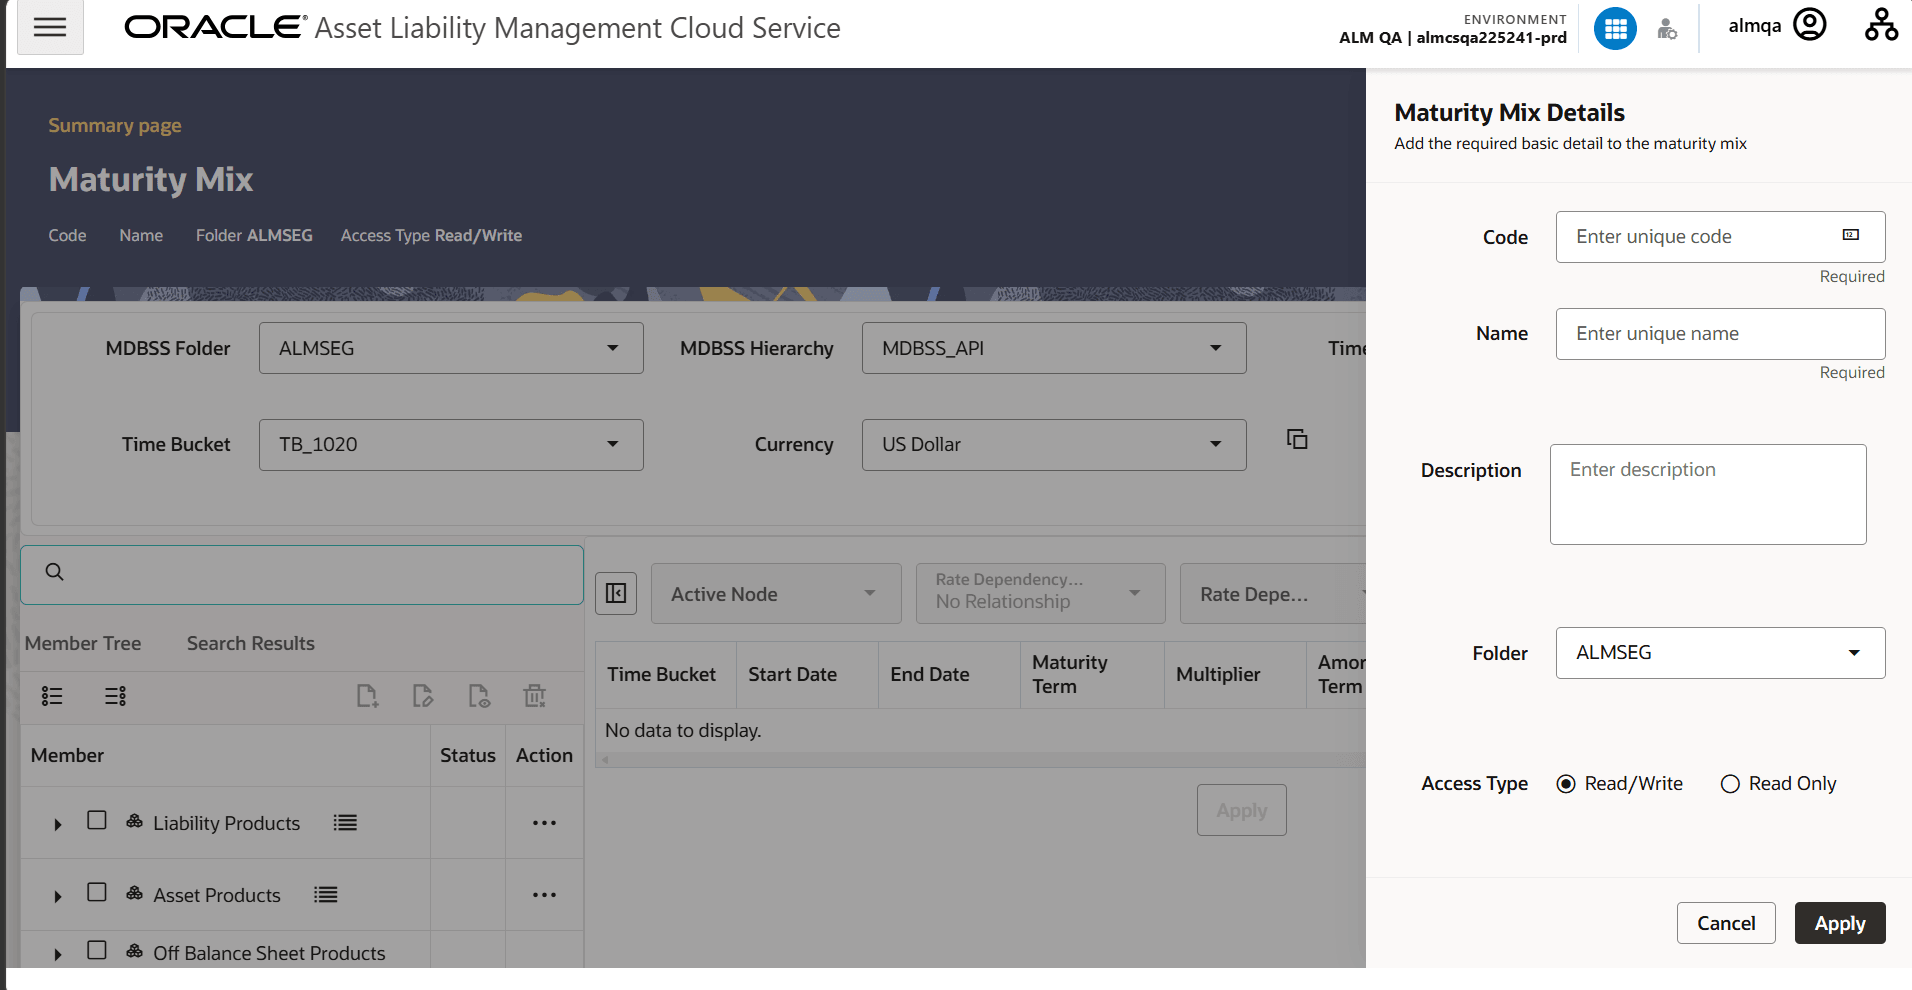The image size is (1912, 990).
Task: Open action menu for Asset Products
Action: tap(544, 895)
